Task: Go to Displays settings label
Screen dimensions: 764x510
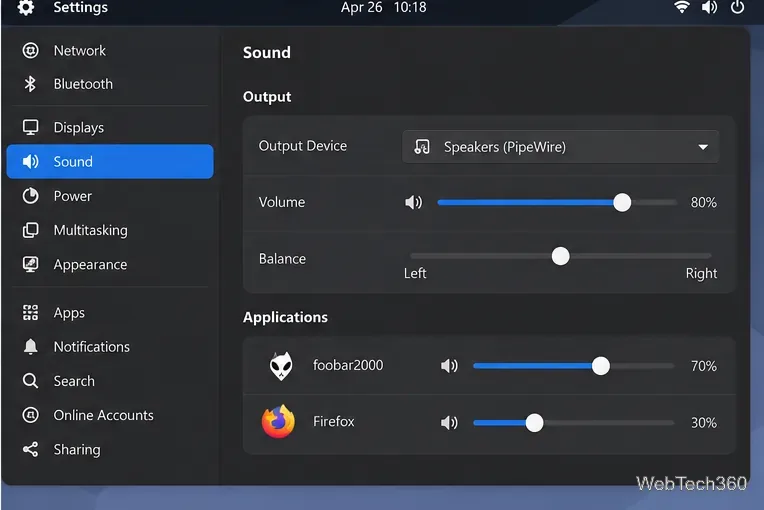Action: point(78,128)
